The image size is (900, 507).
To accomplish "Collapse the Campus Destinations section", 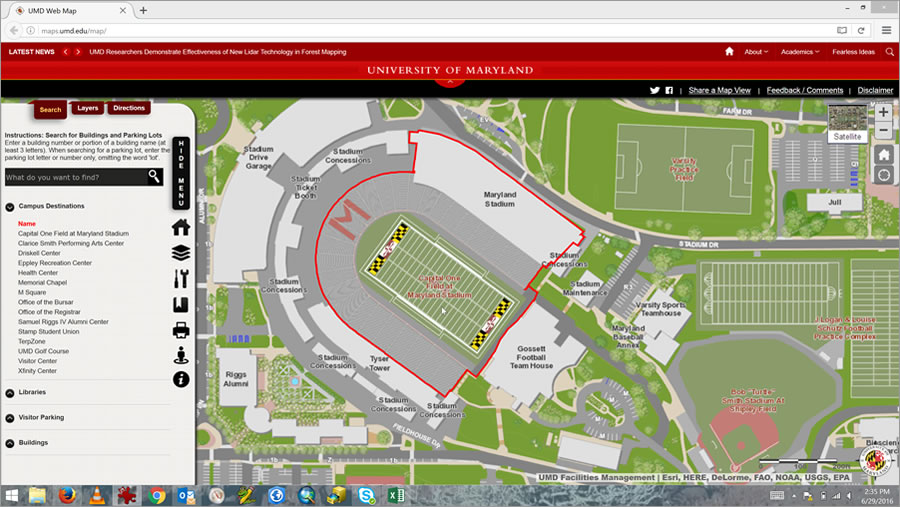I will pos(10,207).
